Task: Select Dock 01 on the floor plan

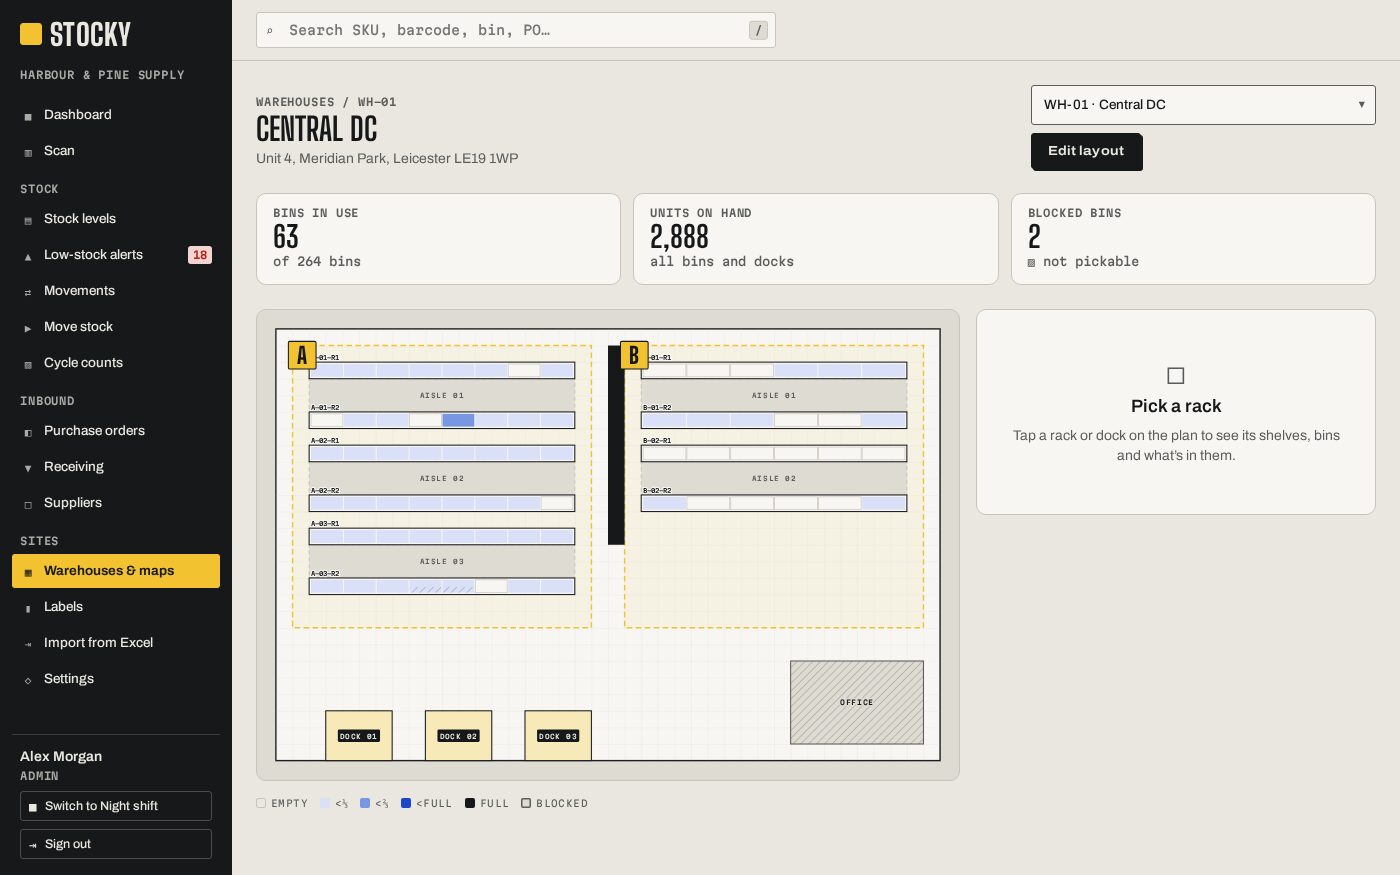Action: pyautogui.click(x=359, y=736)
